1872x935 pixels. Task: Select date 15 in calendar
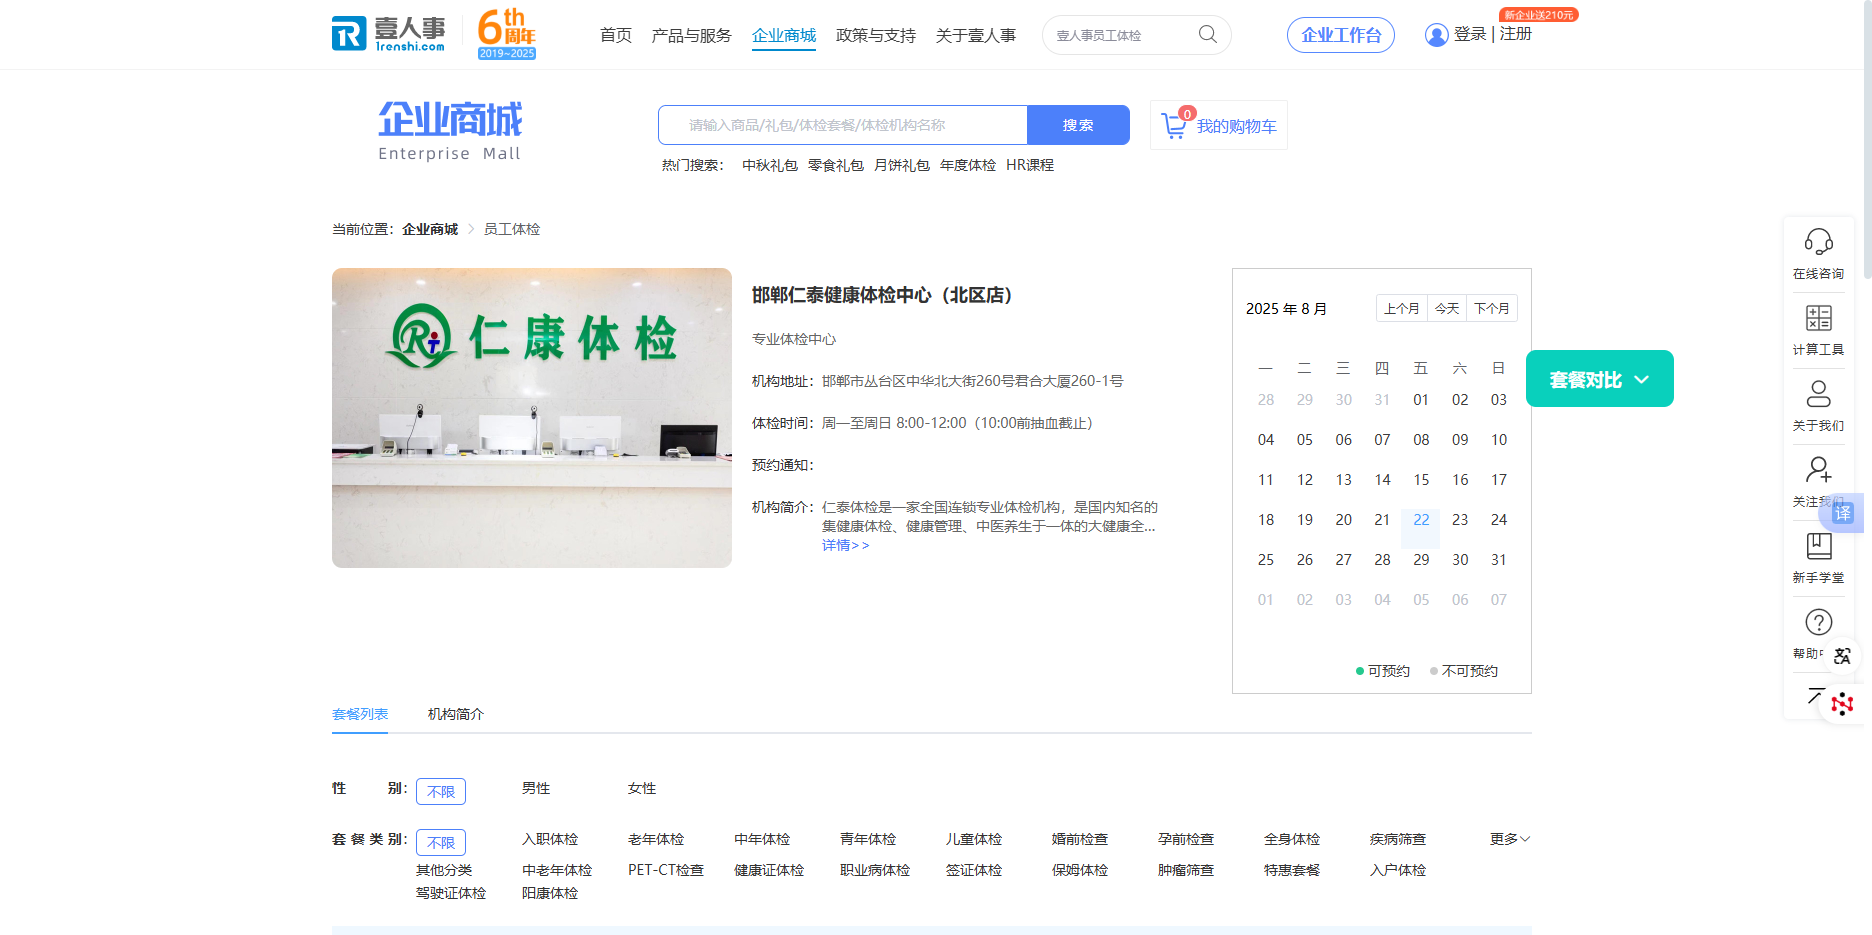click(x=1421, y=480)
